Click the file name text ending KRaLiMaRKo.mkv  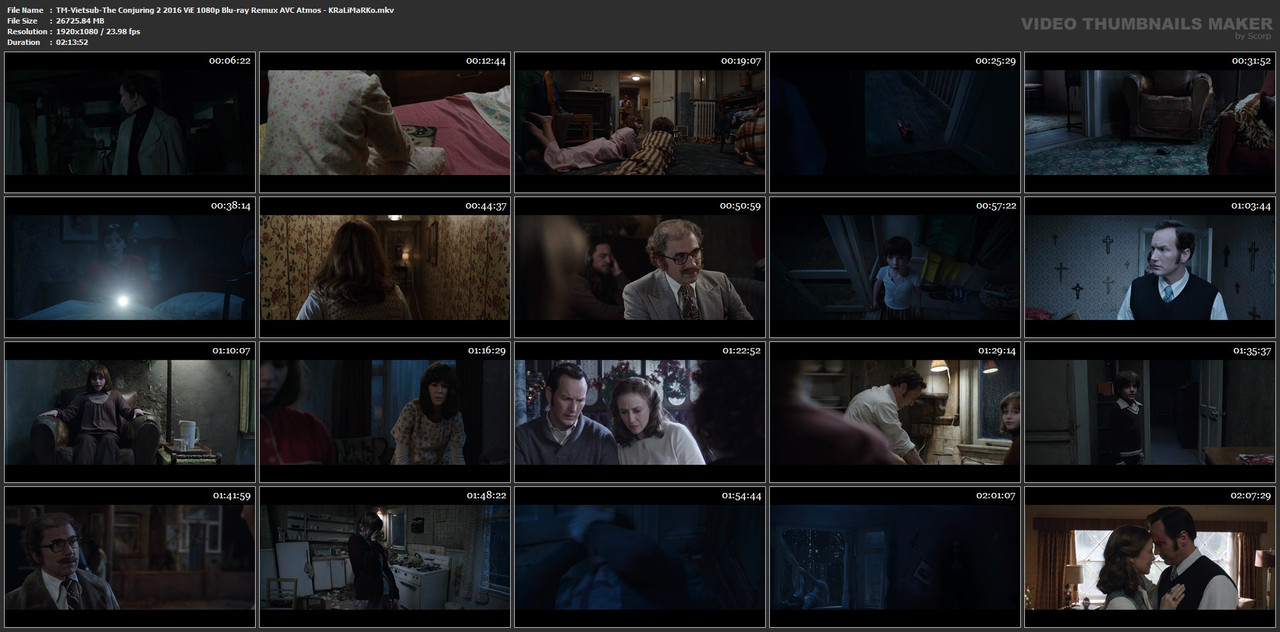[x=225, y=10]
